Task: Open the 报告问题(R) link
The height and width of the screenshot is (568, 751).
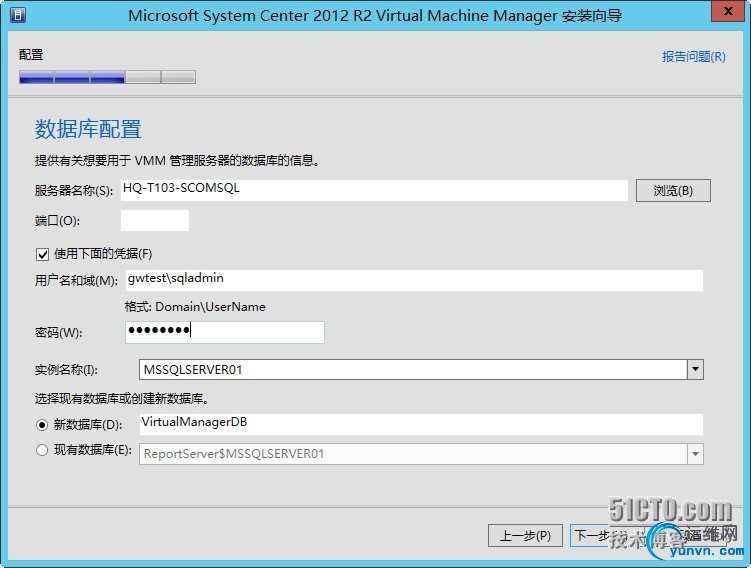Action: (694, 57)
